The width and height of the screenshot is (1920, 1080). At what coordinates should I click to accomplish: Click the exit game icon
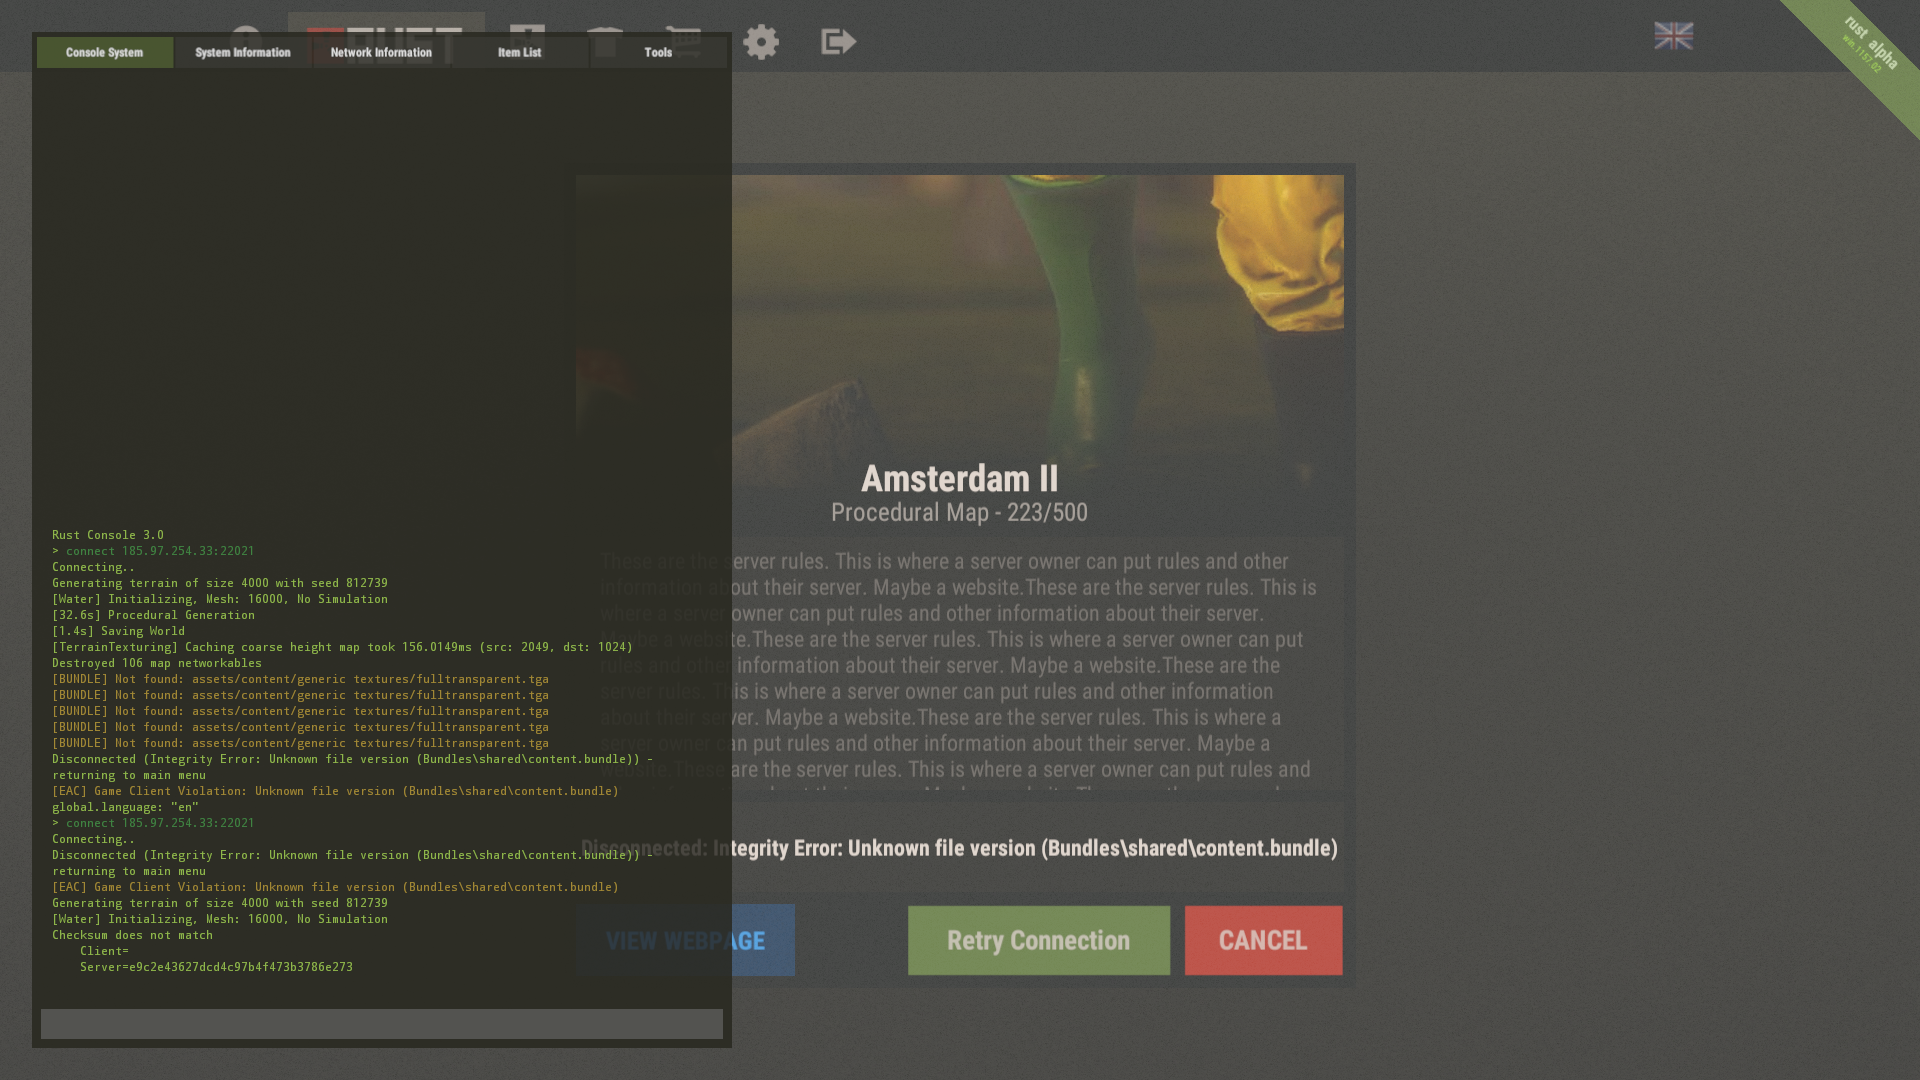click(x=838, y=42)
